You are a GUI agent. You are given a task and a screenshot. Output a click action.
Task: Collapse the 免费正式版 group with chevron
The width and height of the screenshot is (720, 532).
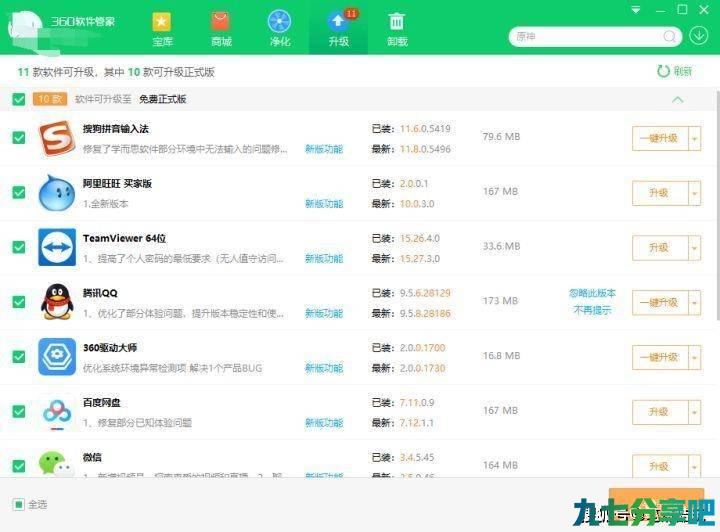(678, 99)
